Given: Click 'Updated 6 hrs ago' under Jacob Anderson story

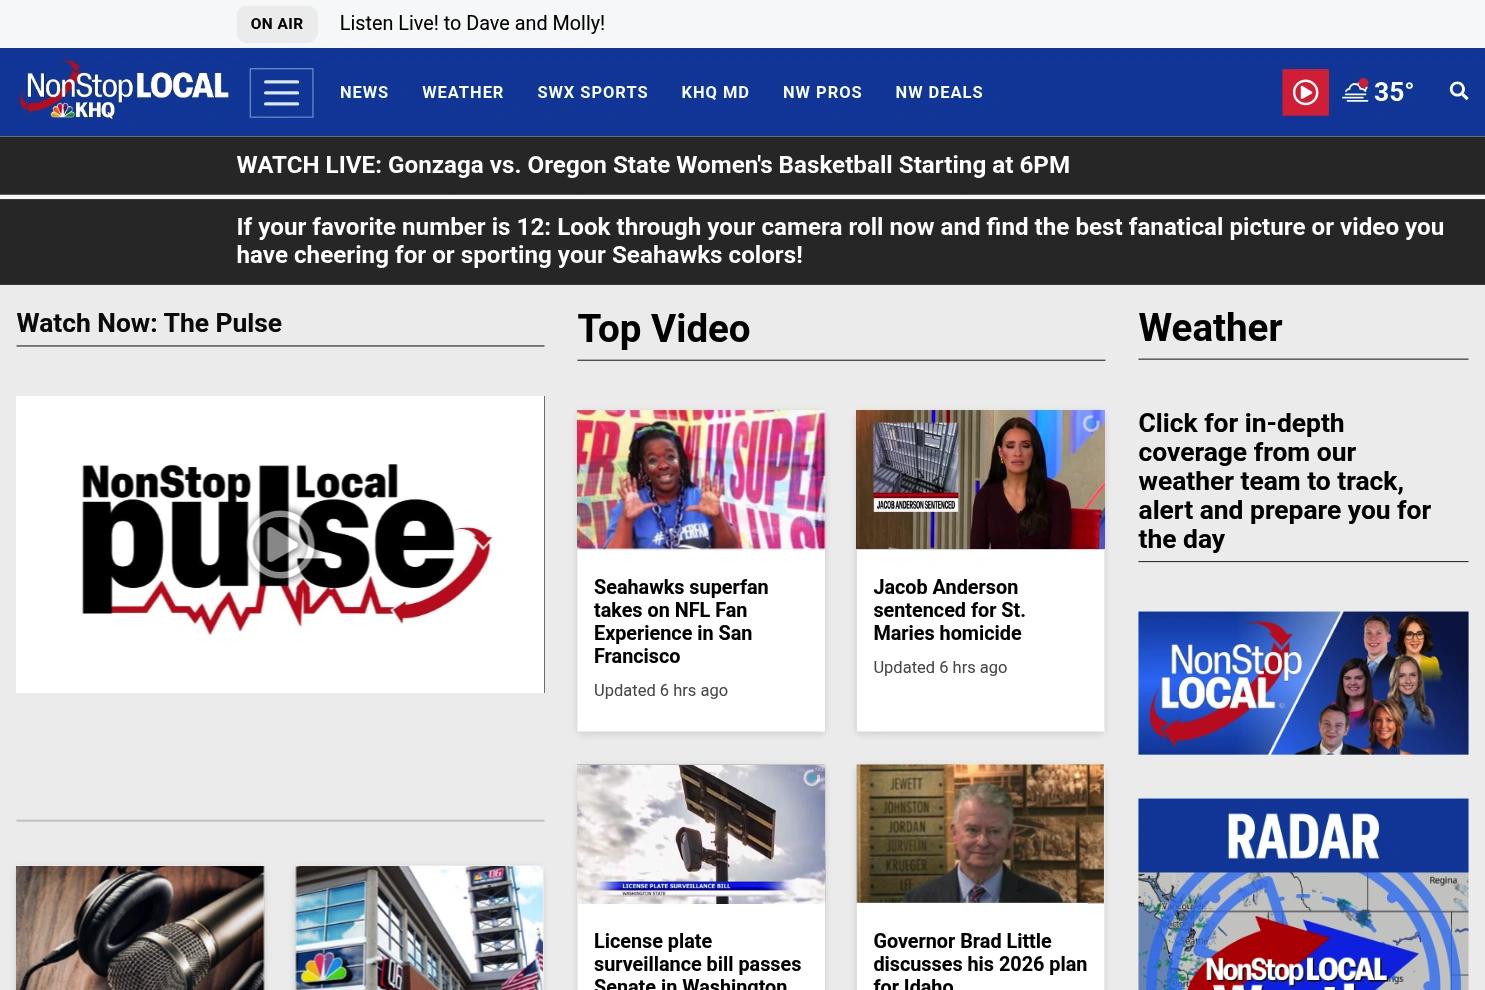Looking at the screenshot, I should click(x=940, y=667).
